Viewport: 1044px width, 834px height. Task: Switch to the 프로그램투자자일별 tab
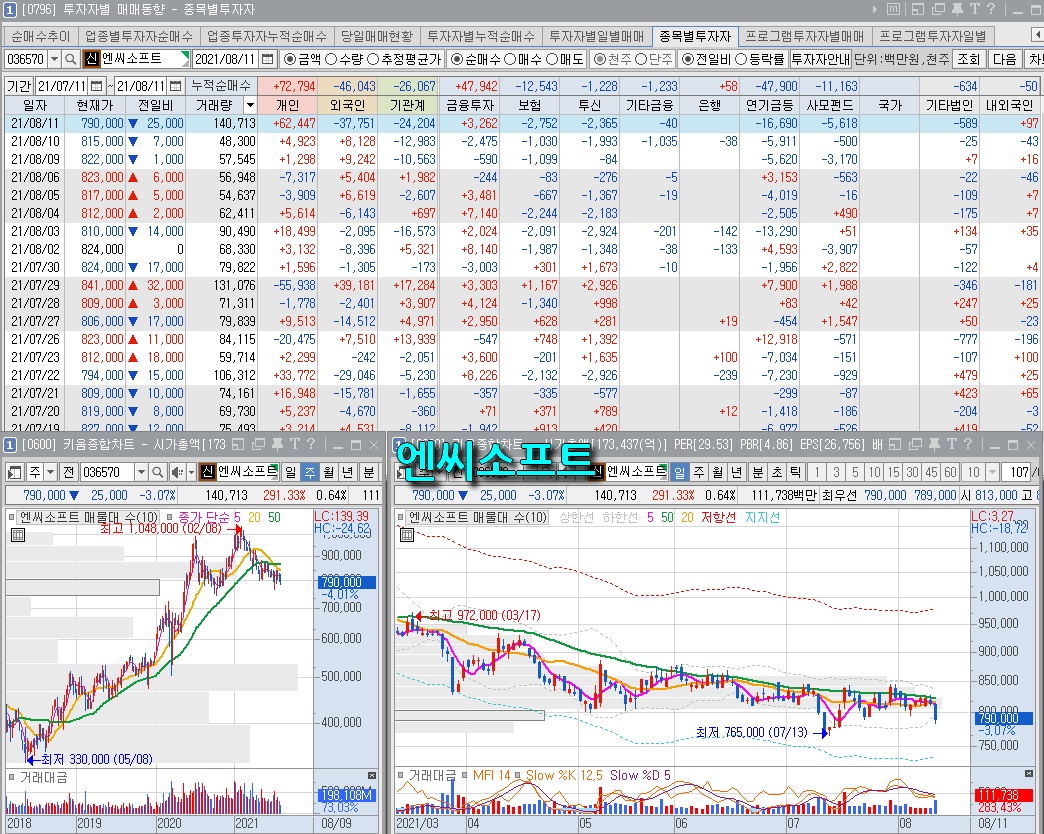pyautogui.click(x=932, y=36)
